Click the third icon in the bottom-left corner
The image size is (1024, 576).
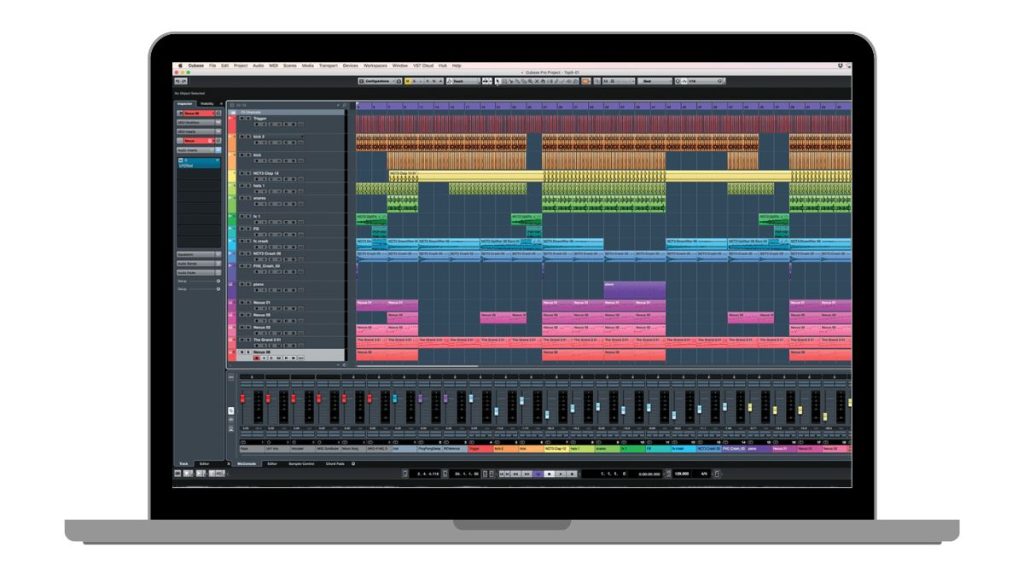click(x=200, y=473)
